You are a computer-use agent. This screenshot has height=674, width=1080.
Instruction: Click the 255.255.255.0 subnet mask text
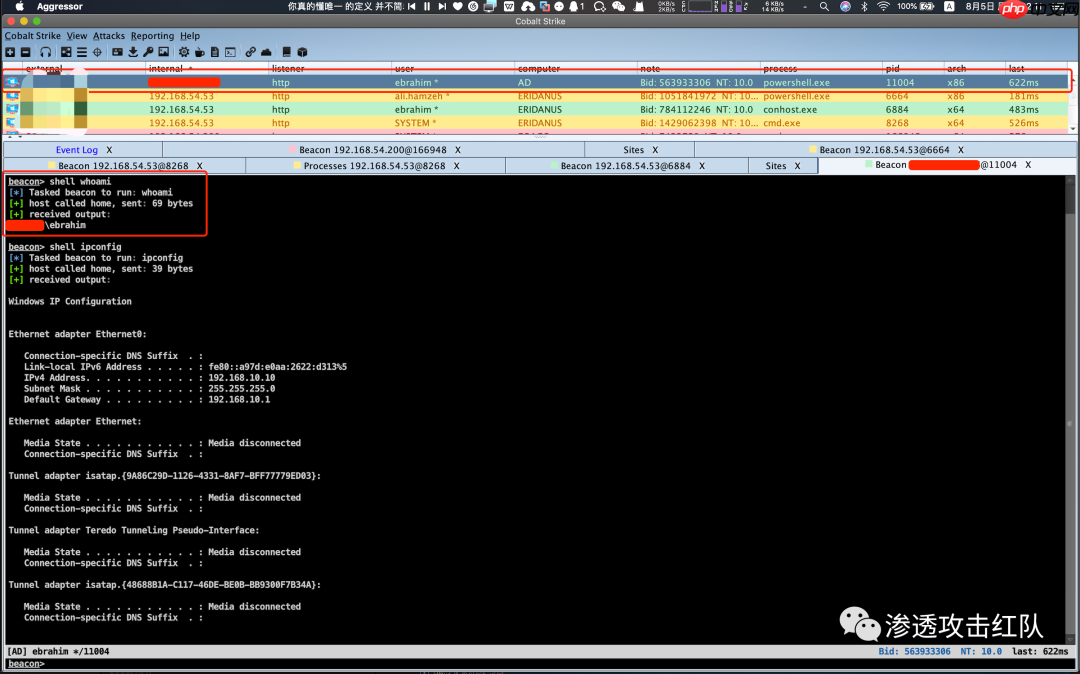pyautogui.click(x=242, y=389)
